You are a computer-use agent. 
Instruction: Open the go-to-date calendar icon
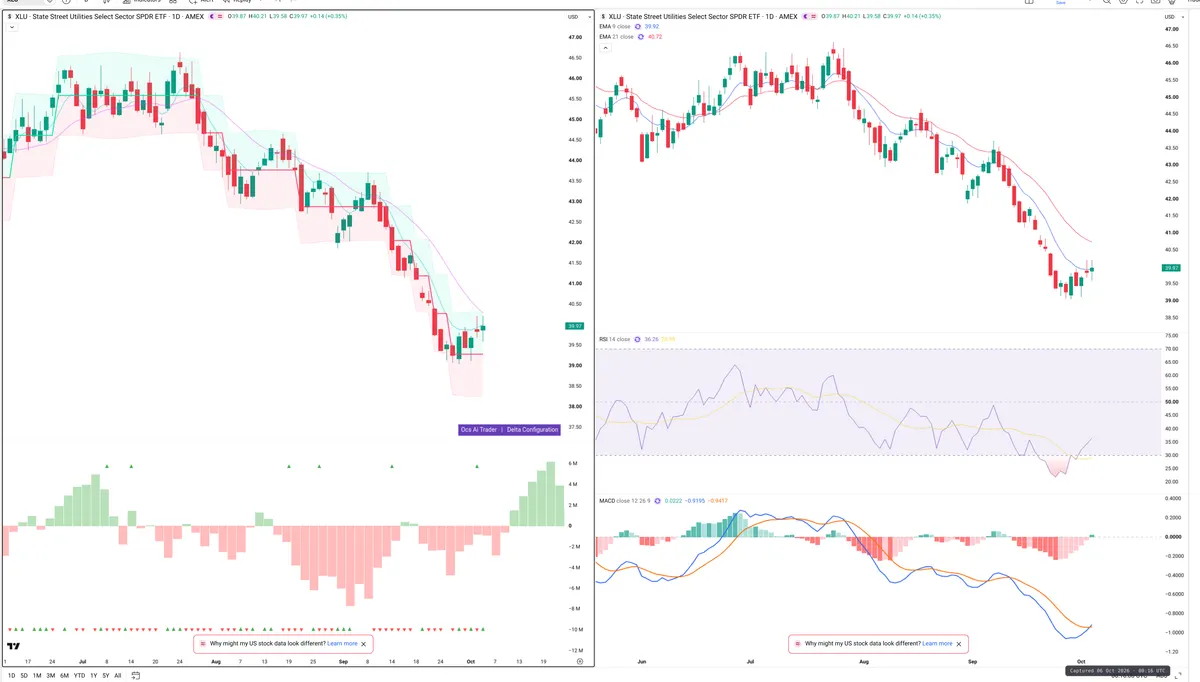pyautogui.click(x=136, y=676)
